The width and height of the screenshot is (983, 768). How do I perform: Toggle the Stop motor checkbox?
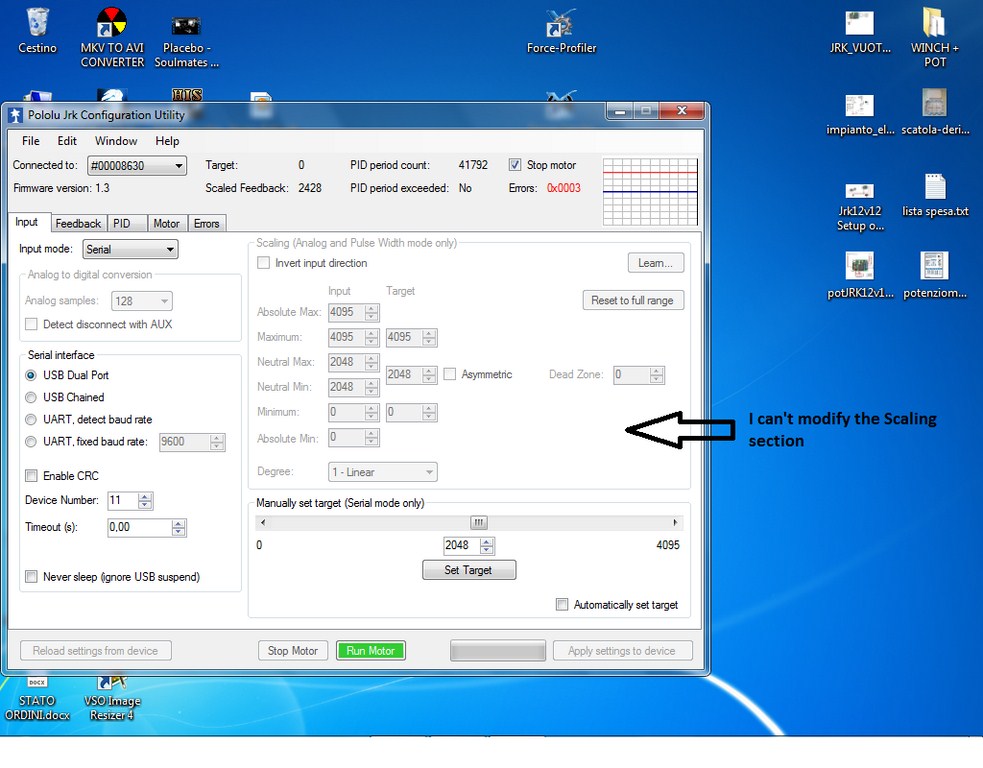(515, 165)
